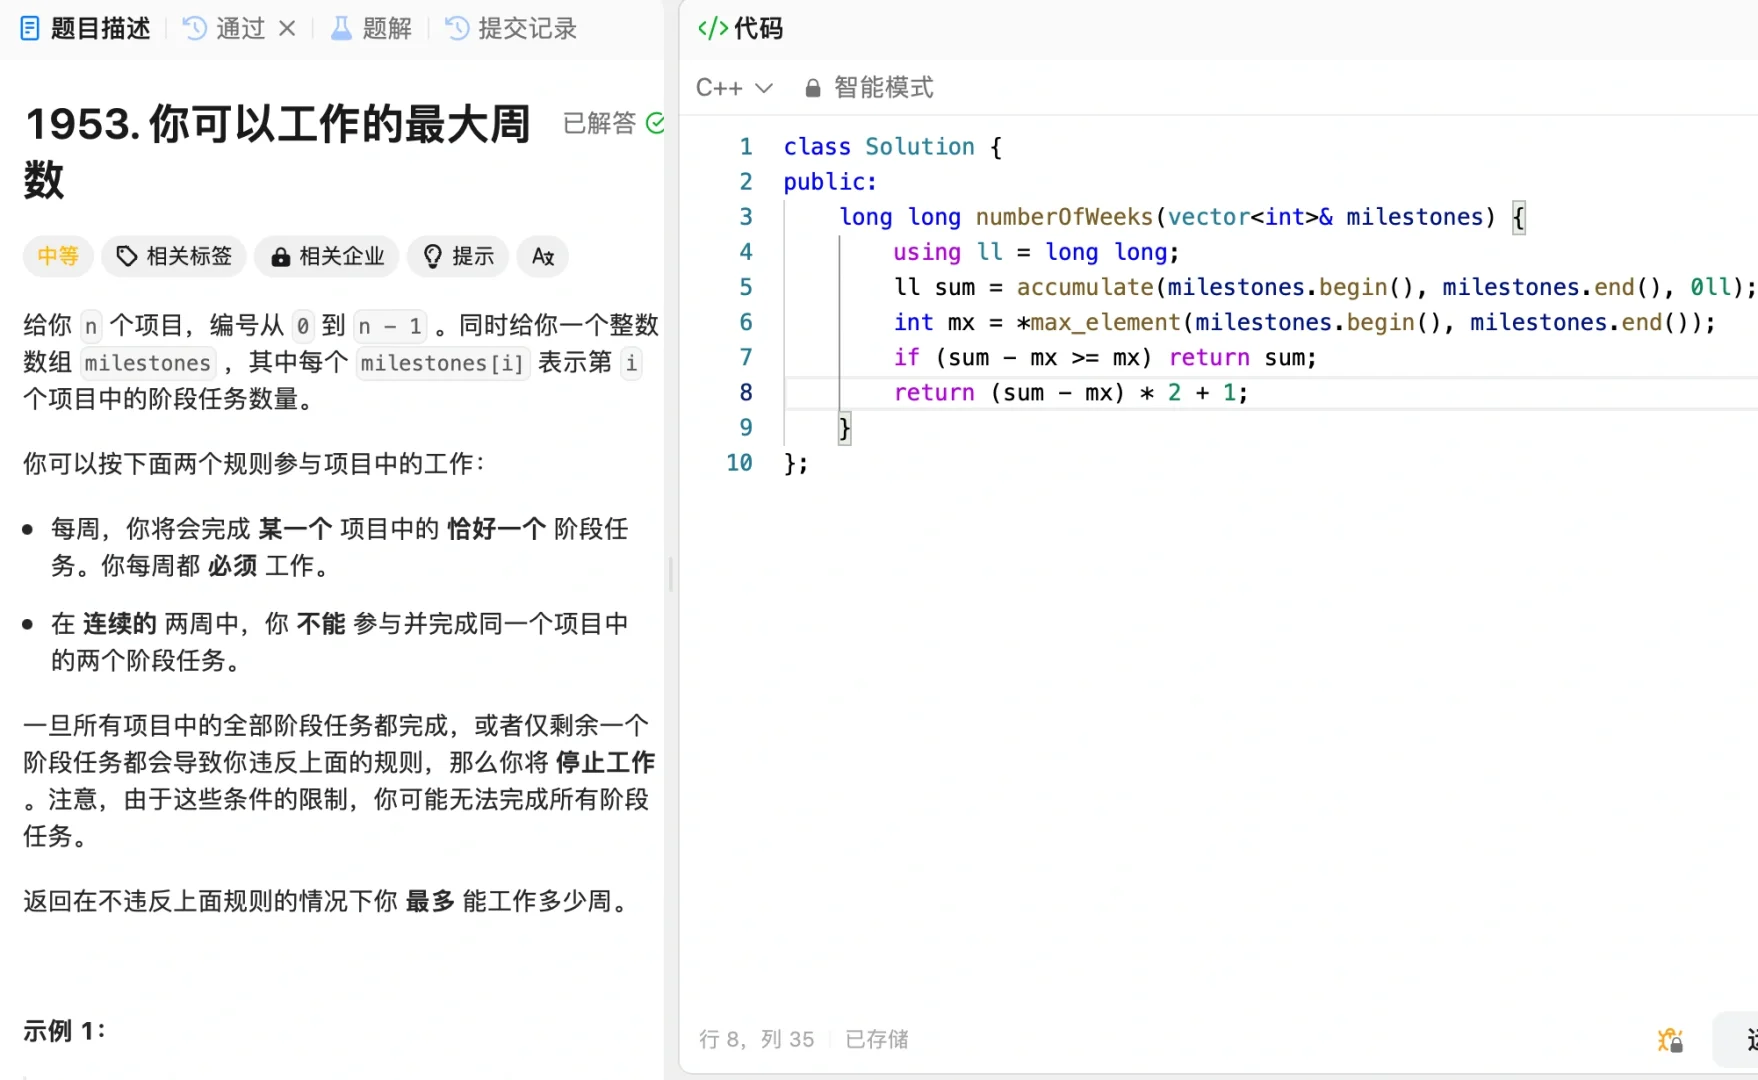Click the debug bug icon at bottom
1758x1080 pixels.
pos(1670,1040)
